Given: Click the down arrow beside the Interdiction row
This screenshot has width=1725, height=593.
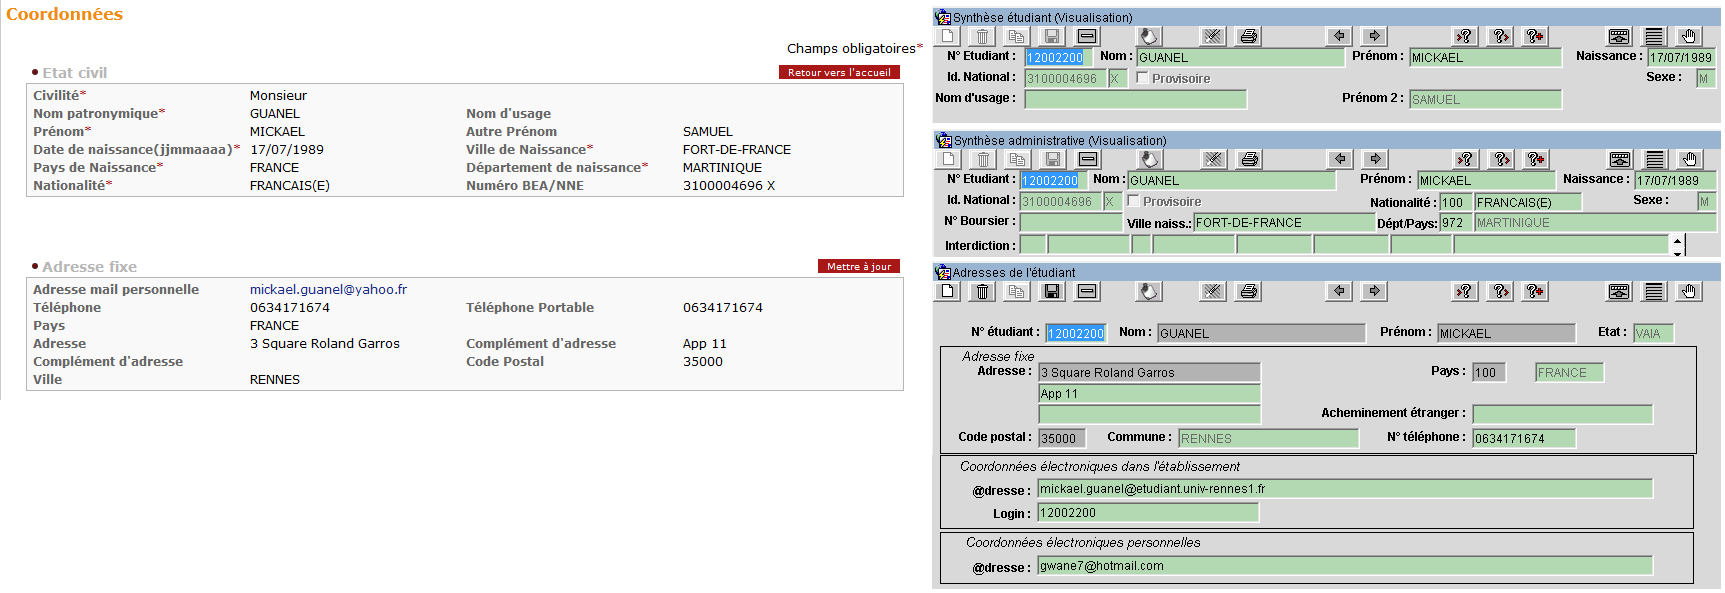Looking at the screenshot, I should pos(1677,252).
